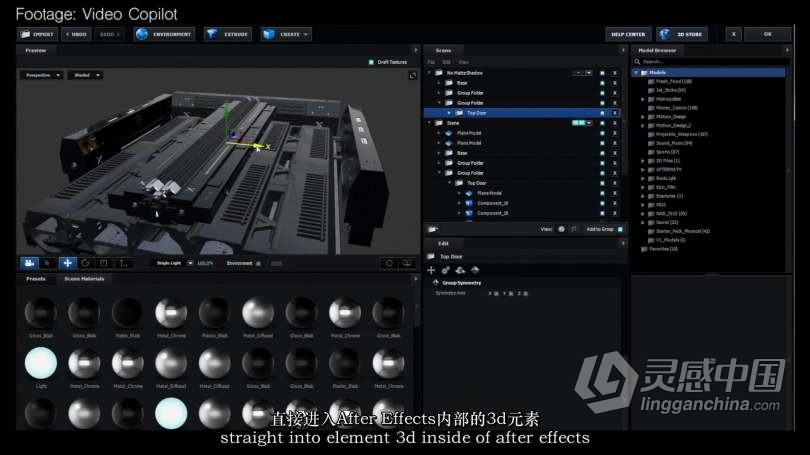Image resolution: width=810 pixels, height=455 pixels.
Task: Click the Edit panel second link icon
Action: (446, 270)
